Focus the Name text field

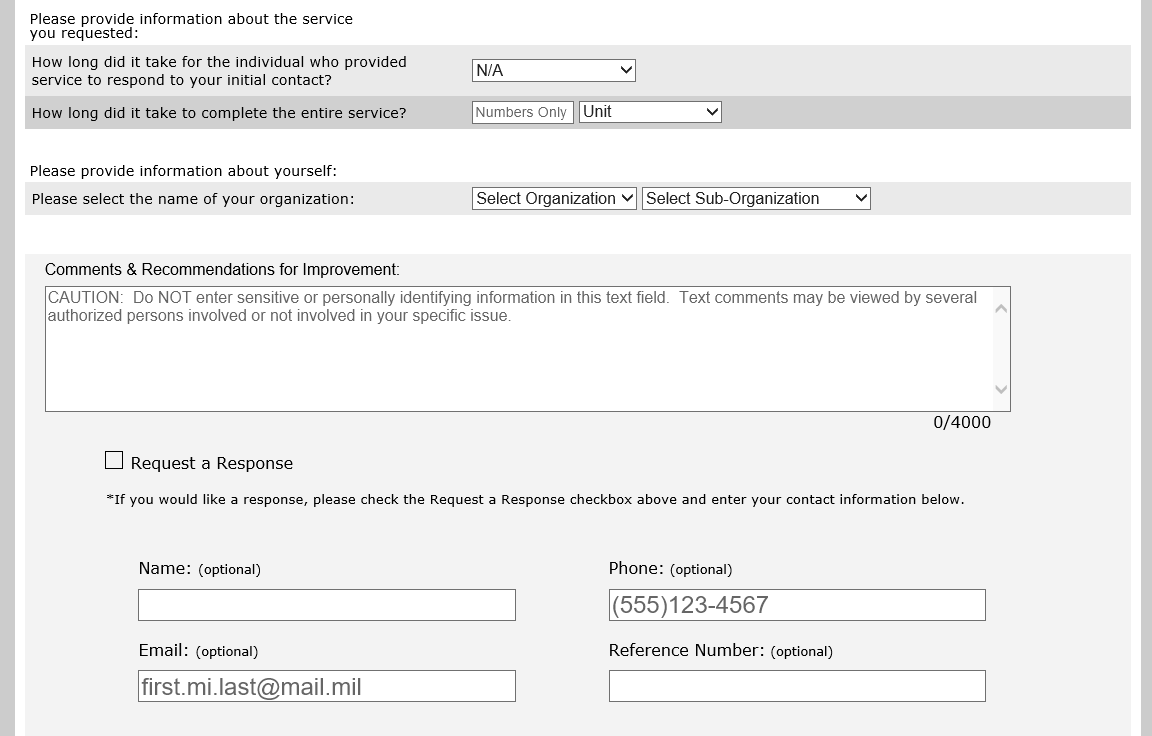click(327, 605)
